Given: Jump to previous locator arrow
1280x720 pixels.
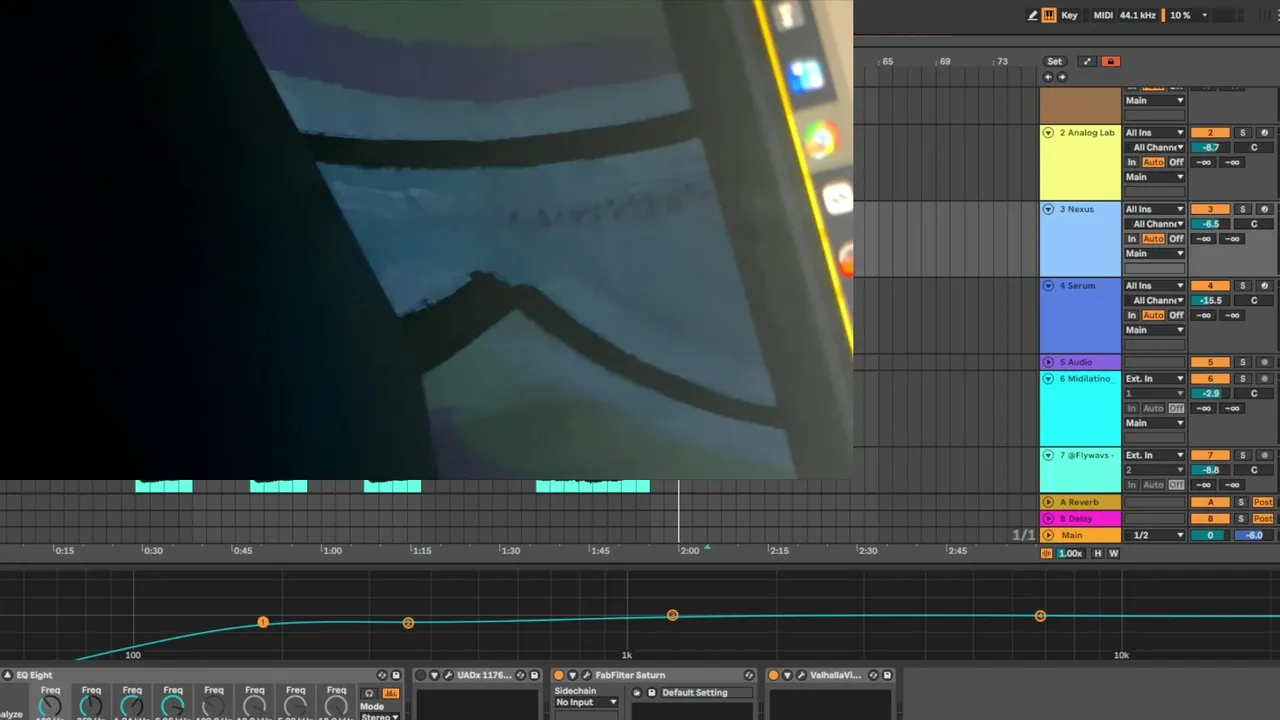Looking at the screenshot, I should pos(1048,77).
